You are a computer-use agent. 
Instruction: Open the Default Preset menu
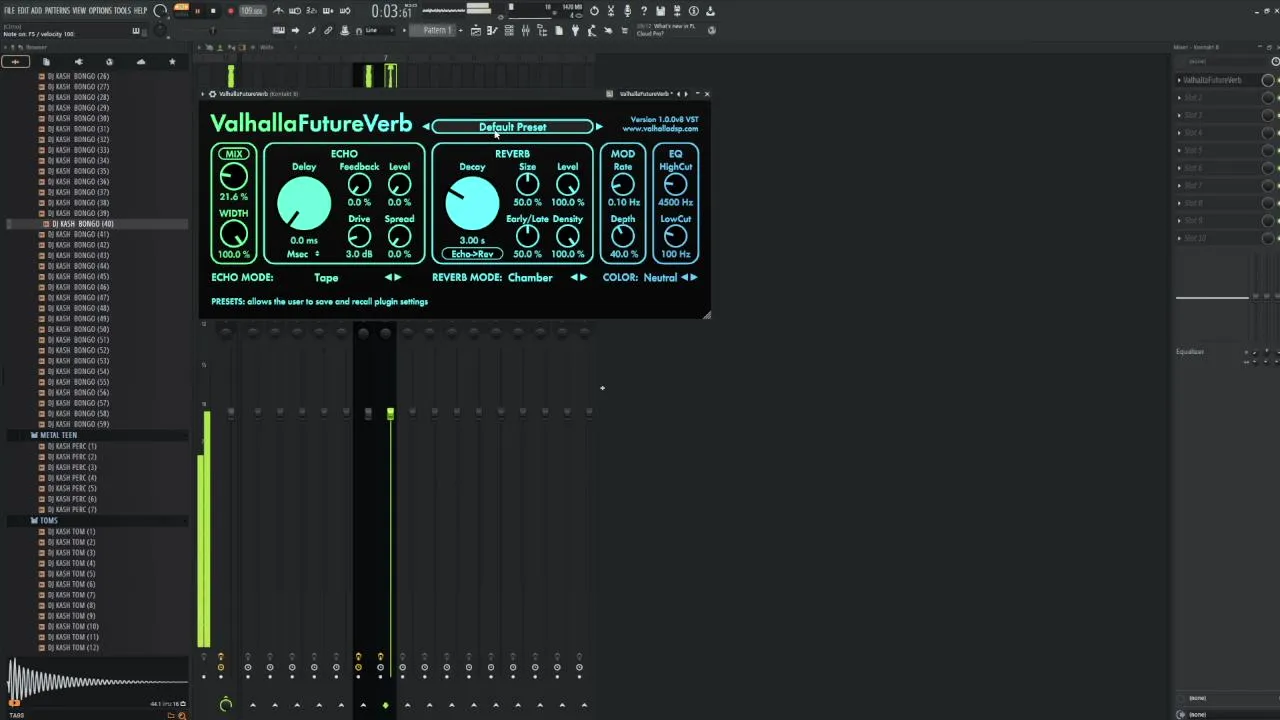coord(512,127)
